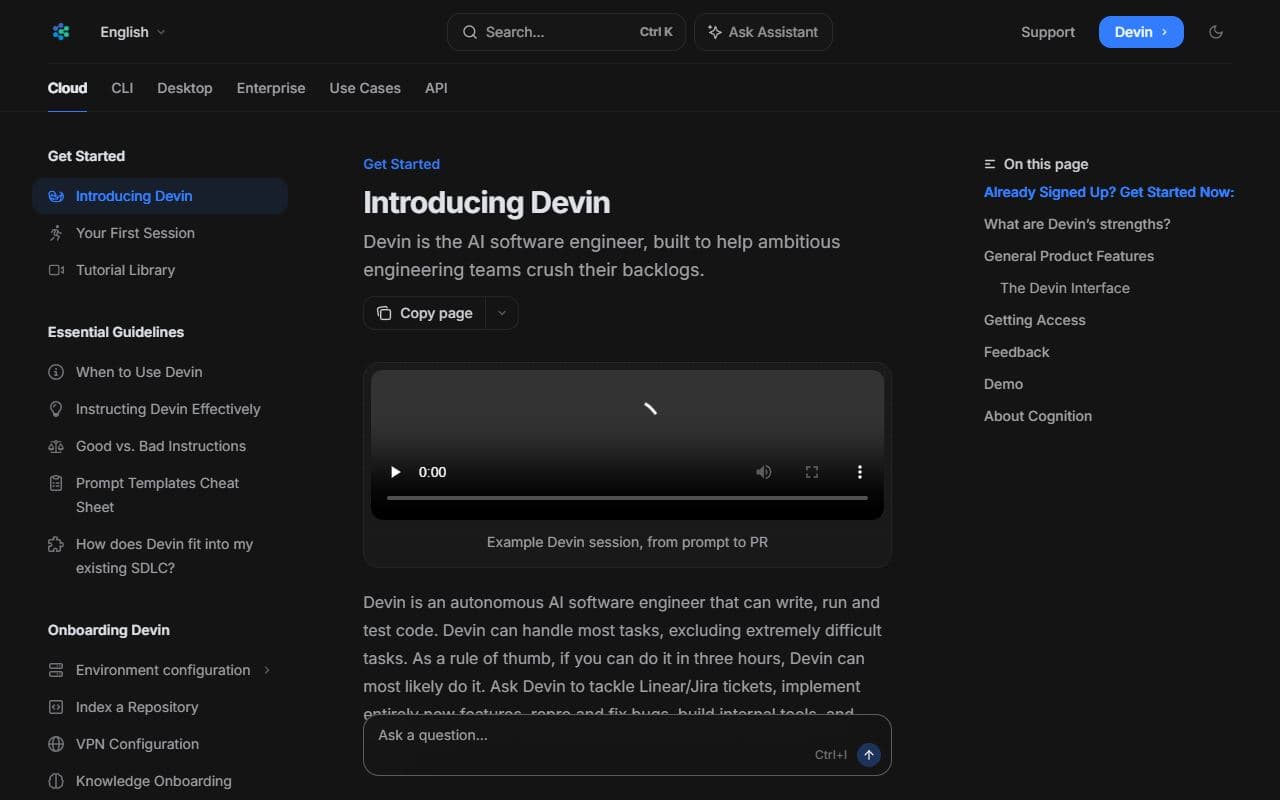Open the Copy page options dropdown arrow
1280x800 pixels.
(x=502, y=313)
